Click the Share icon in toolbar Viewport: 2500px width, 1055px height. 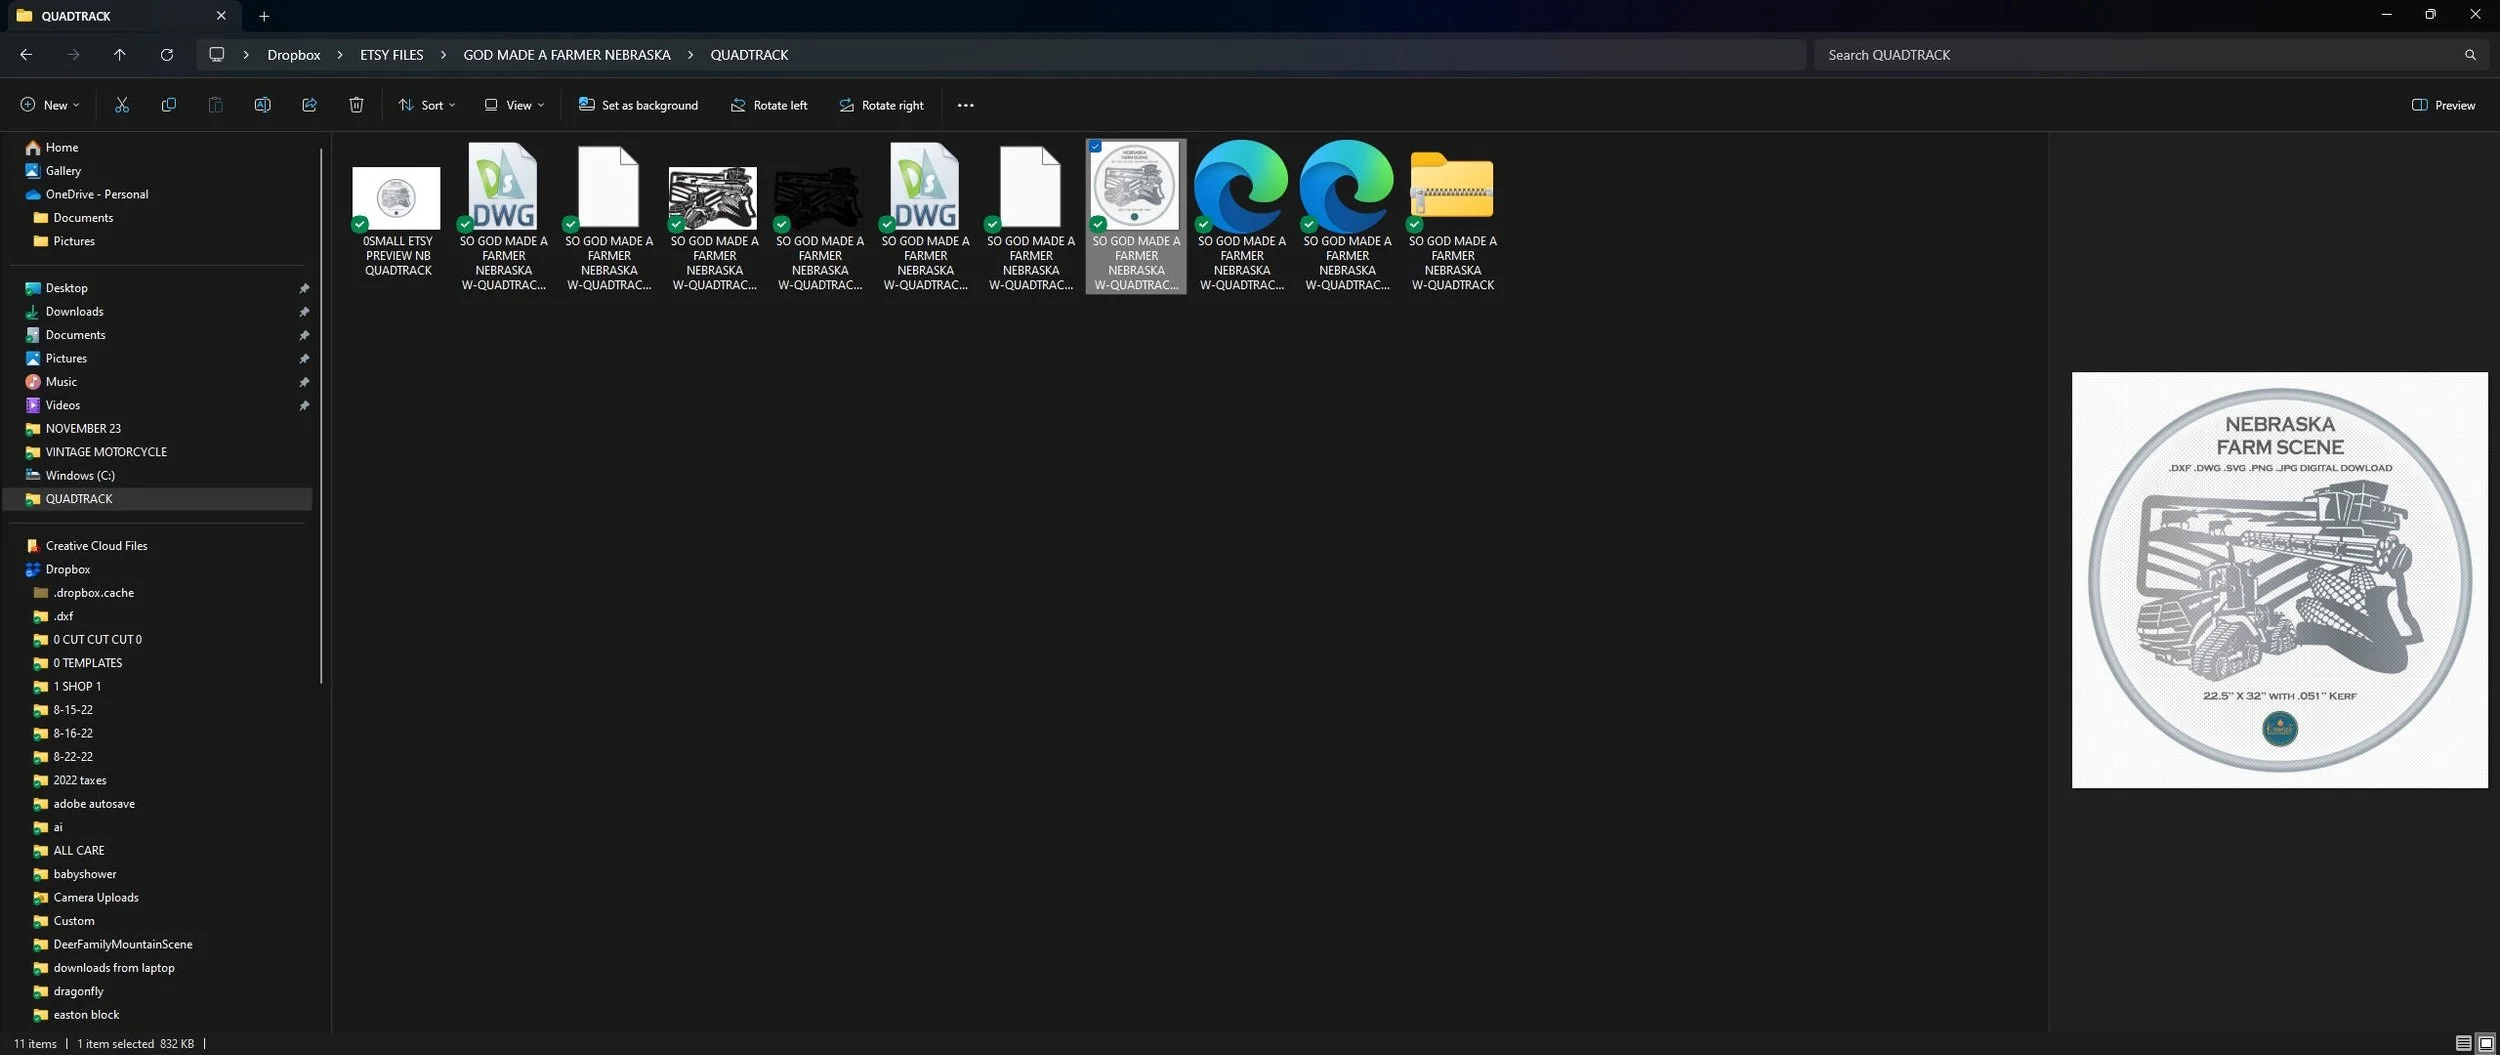point(309,105)
